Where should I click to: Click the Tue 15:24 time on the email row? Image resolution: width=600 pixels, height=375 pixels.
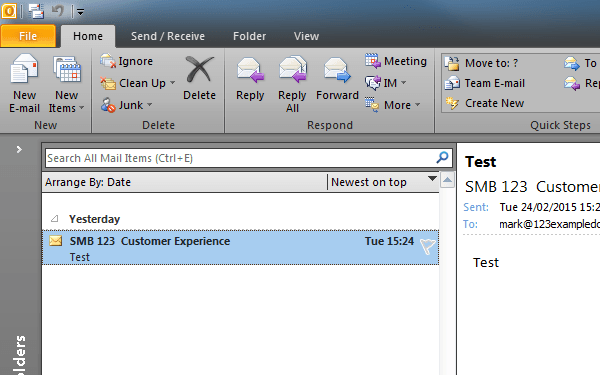pyautogui.click(x=389, y=241)
